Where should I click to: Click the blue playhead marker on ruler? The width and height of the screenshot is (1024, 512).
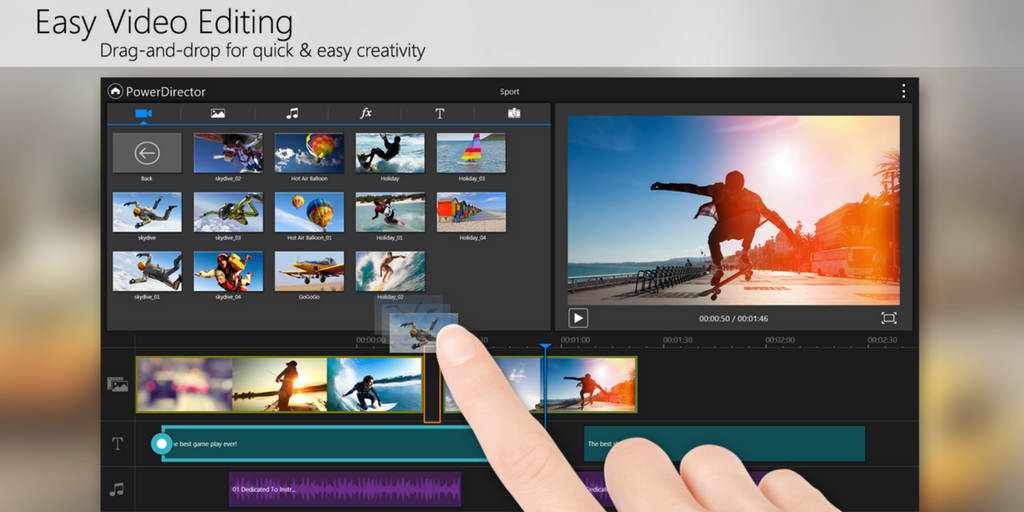click(x=545, y=347)
